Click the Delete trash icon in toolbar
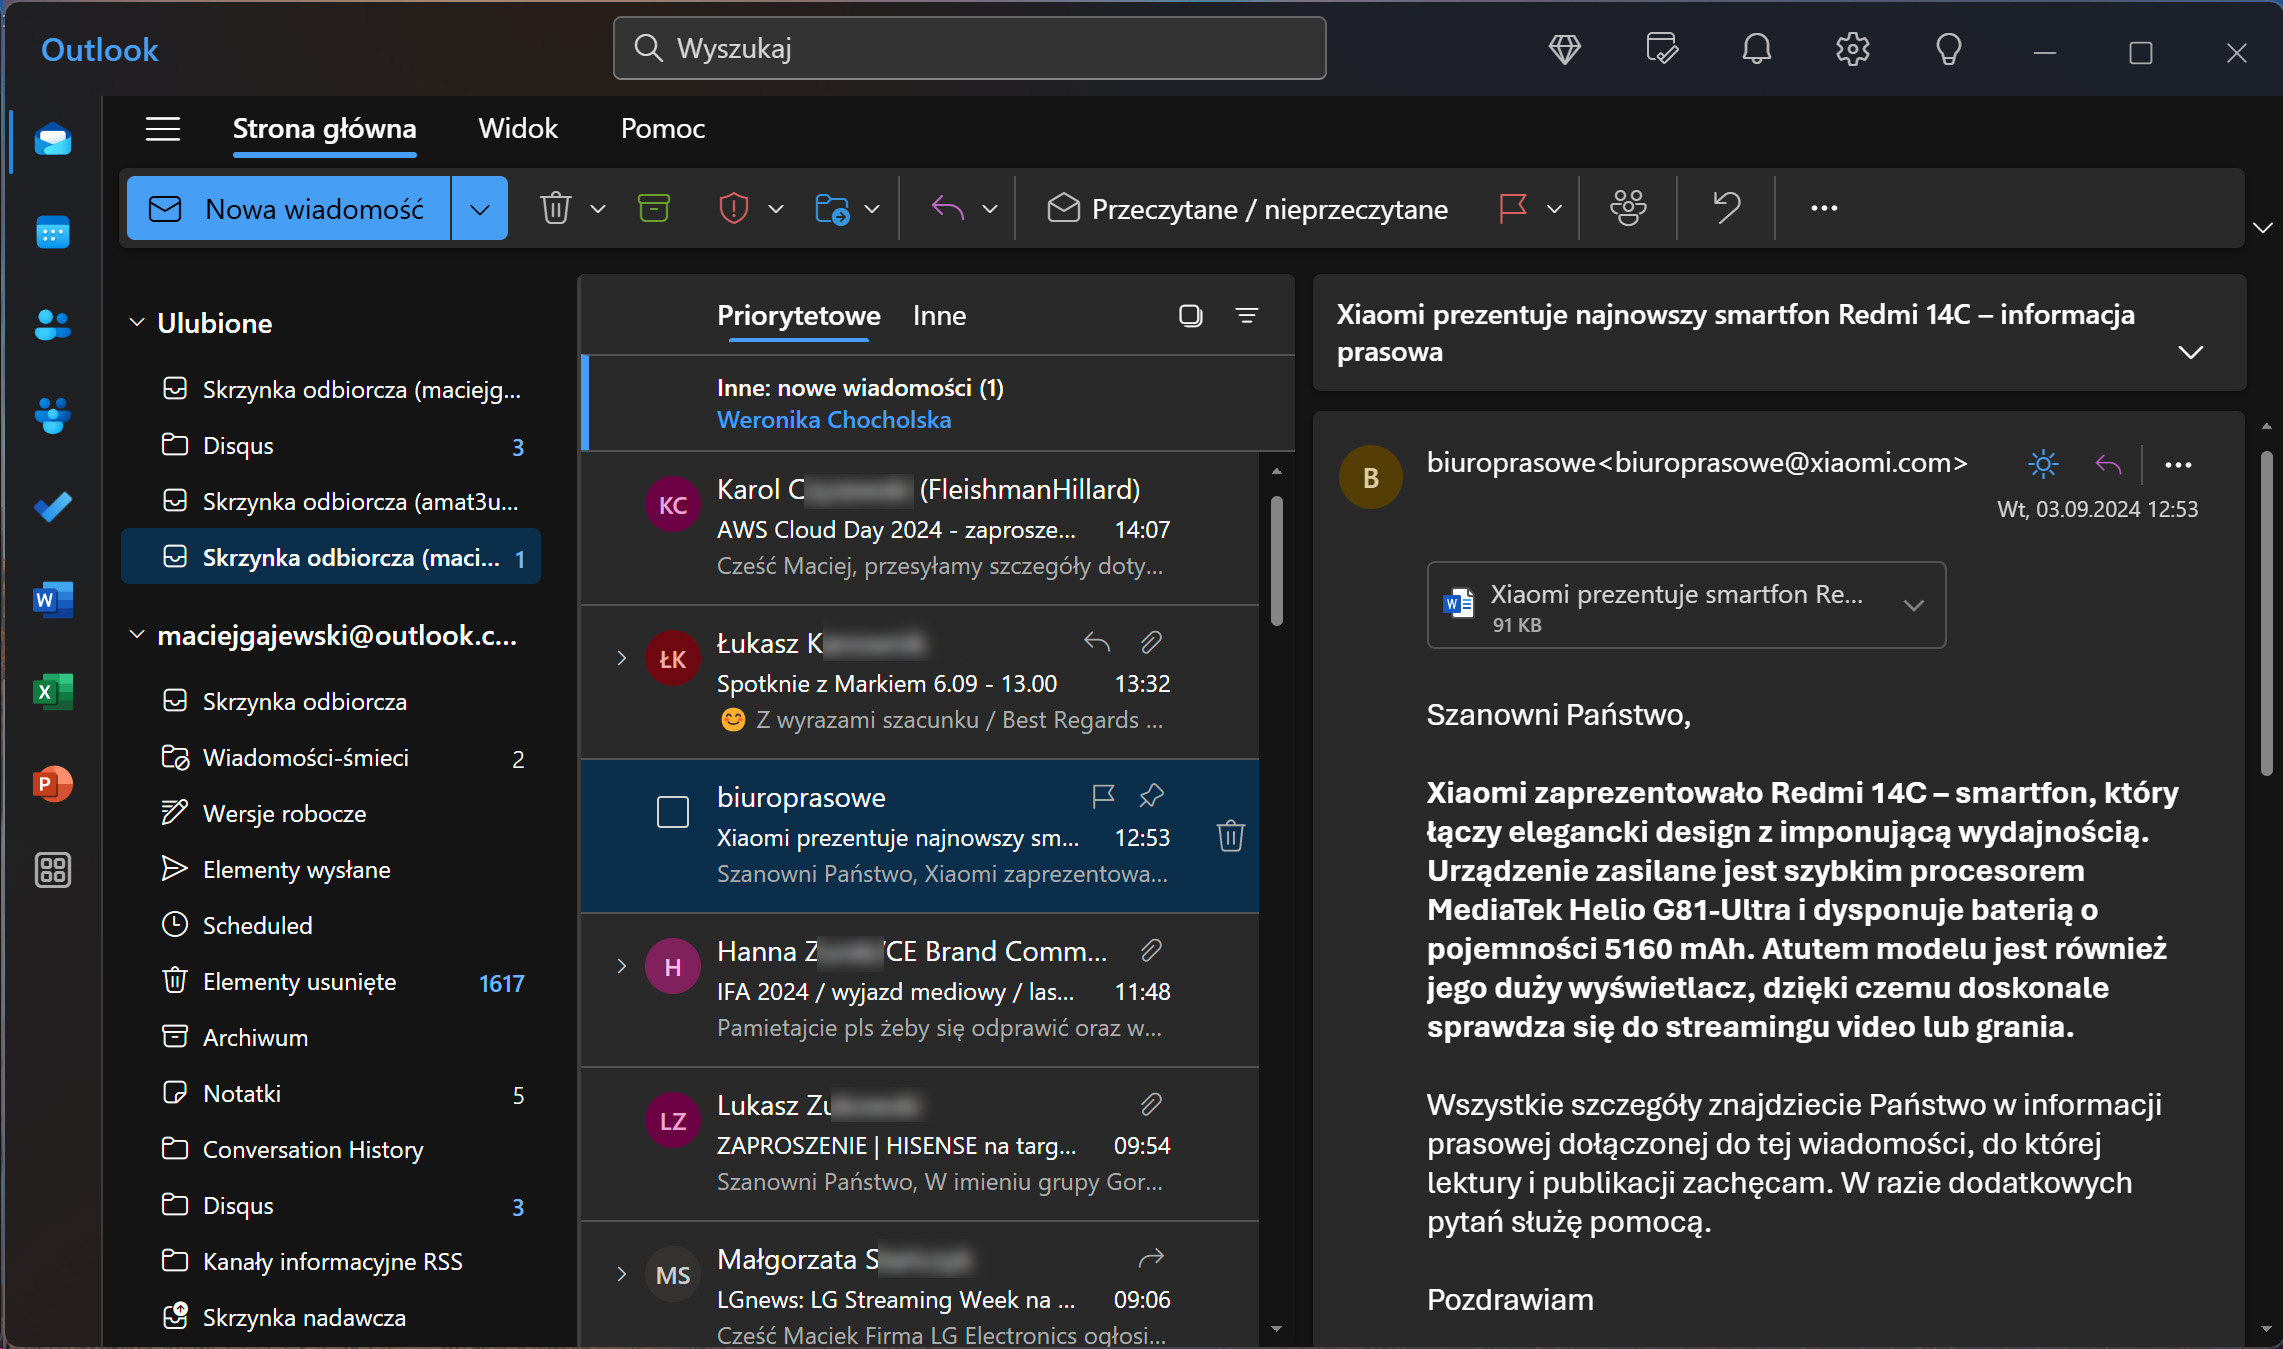 tap(556, 209)
